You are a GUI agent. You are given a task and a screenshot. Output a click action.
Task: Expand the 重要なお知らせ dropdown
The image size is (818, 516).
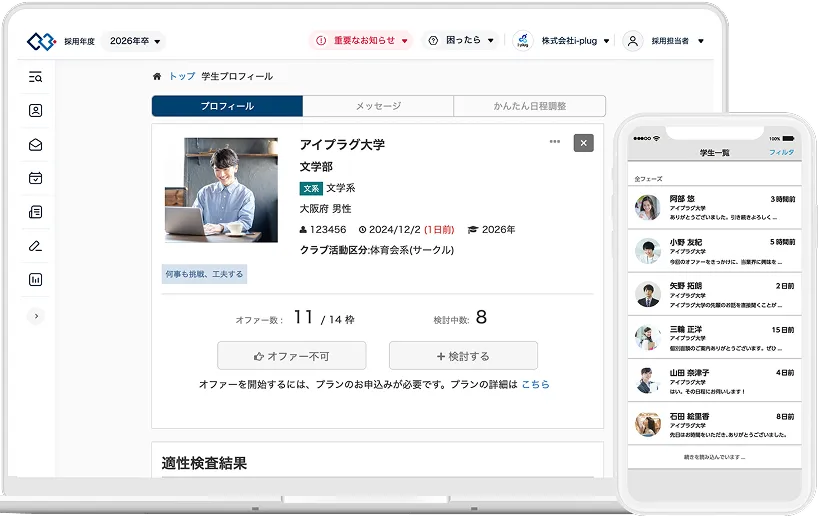coord(362,41)
